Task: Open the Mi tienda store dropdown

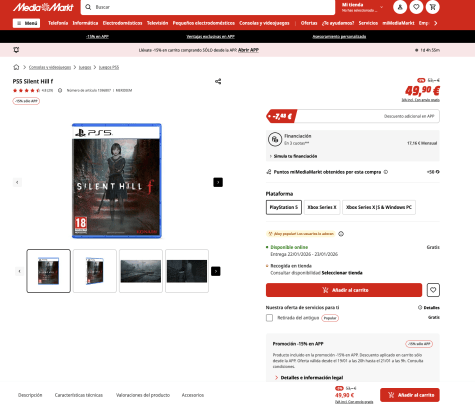Action: [x=363, y=7]
